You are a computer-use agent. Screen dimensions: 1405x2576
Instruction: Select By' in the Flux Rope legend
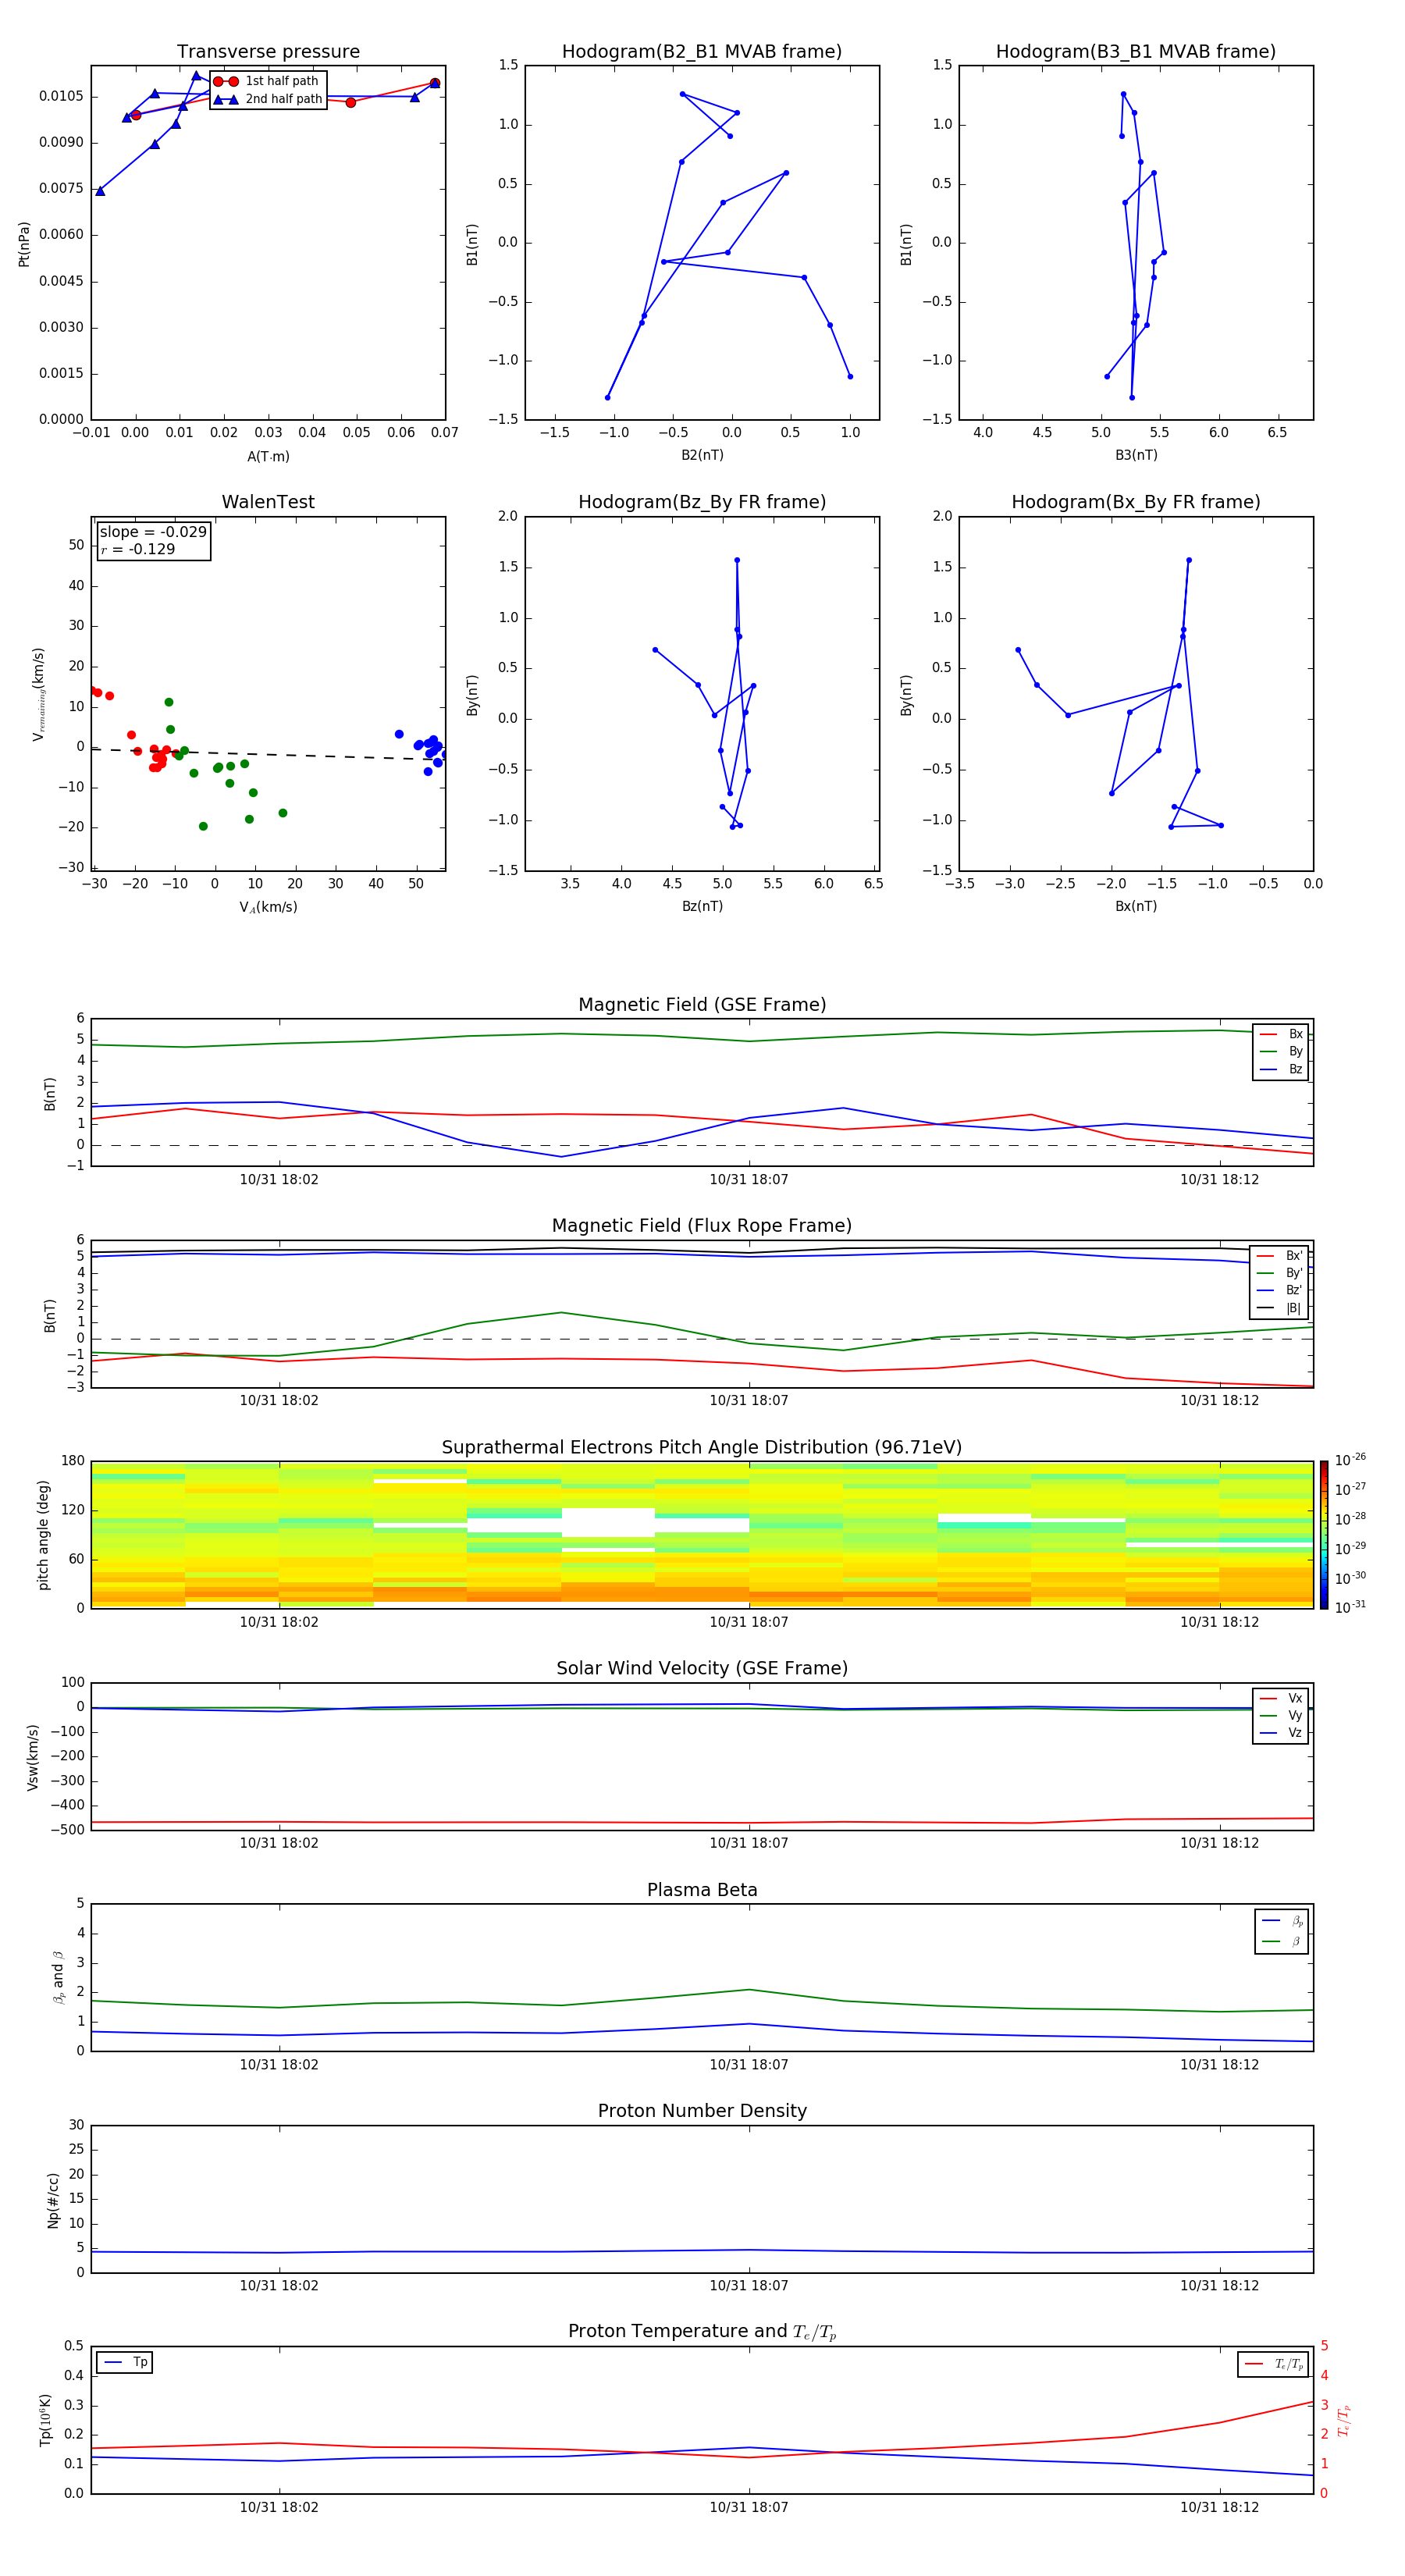tap(1281, 1273)
